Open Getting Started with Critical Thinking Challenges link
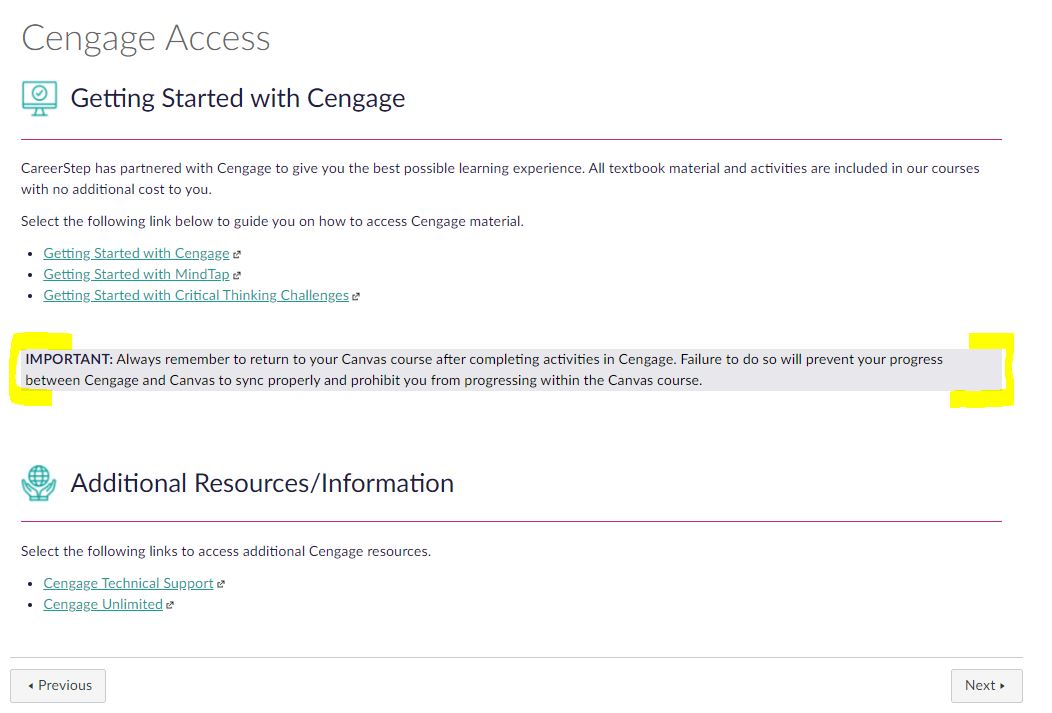This screenshot has width=1052, height=713. click(x=196, y=296)
